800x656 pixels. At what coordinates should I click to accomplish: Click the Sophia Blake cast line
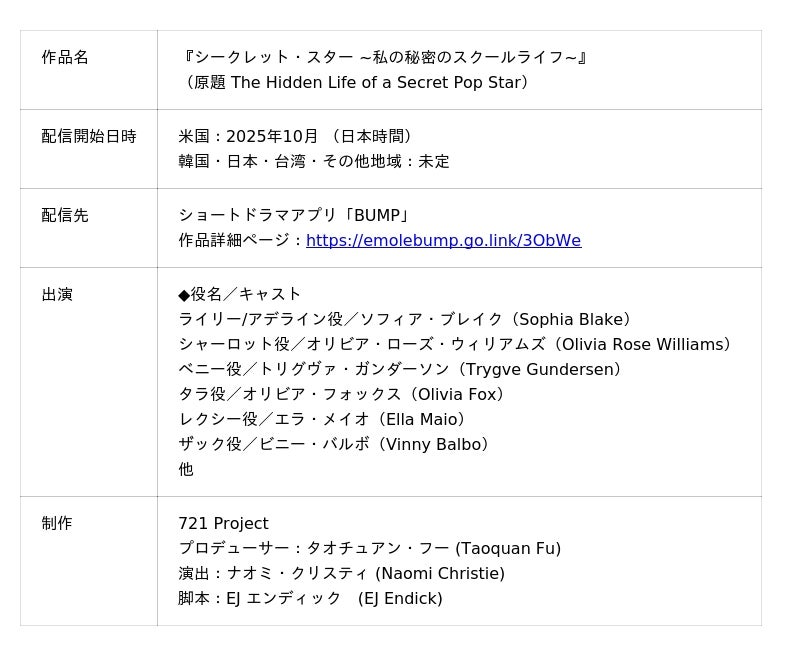(407, 320)
